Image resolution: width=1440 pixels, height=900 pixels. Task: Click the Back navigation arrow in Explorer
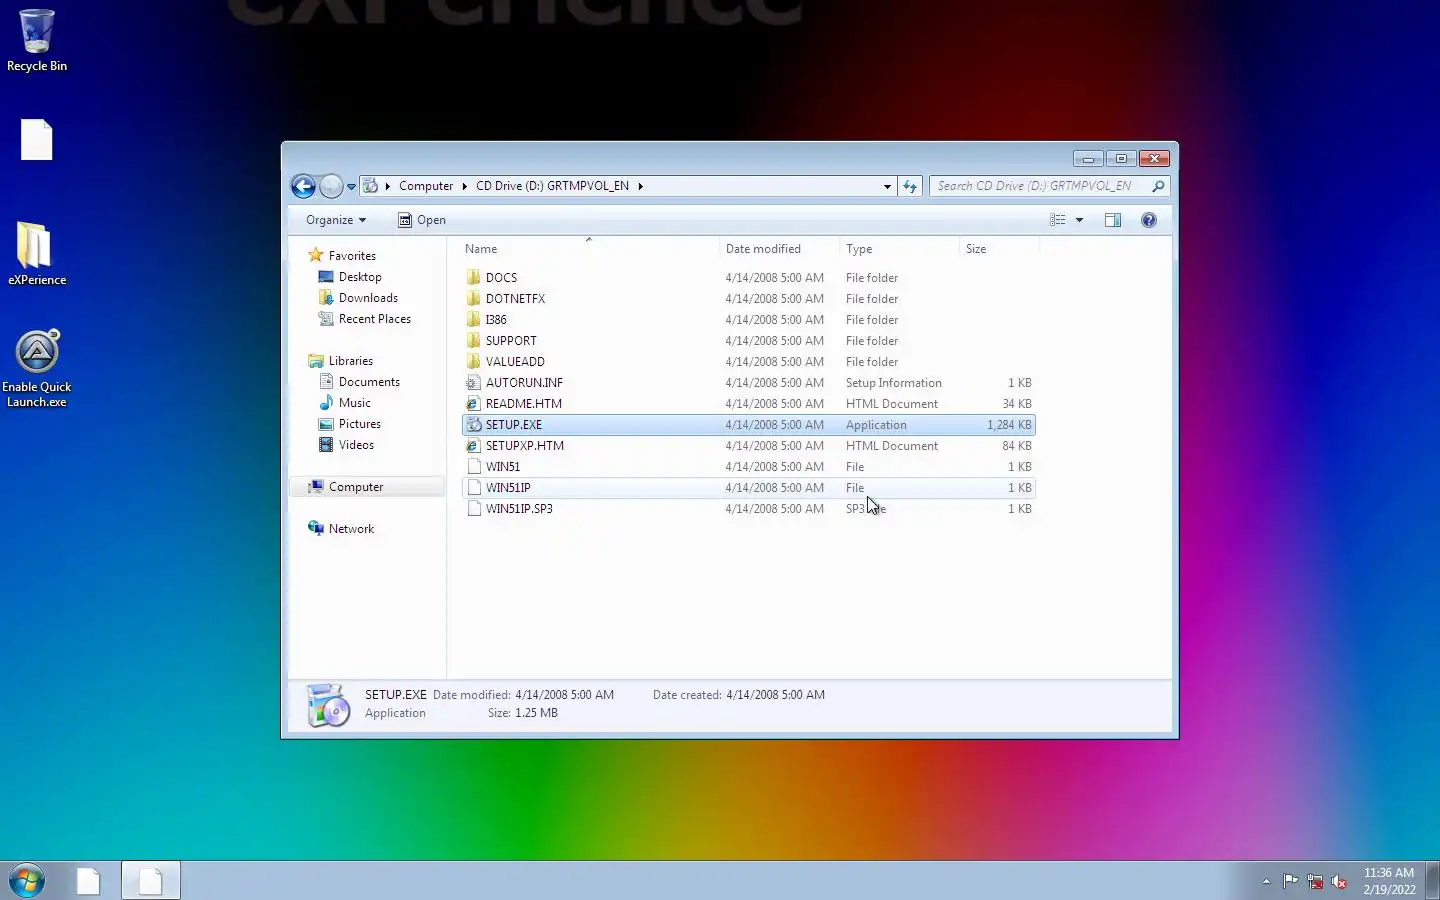pyautogui.click(x=304, y=186)
